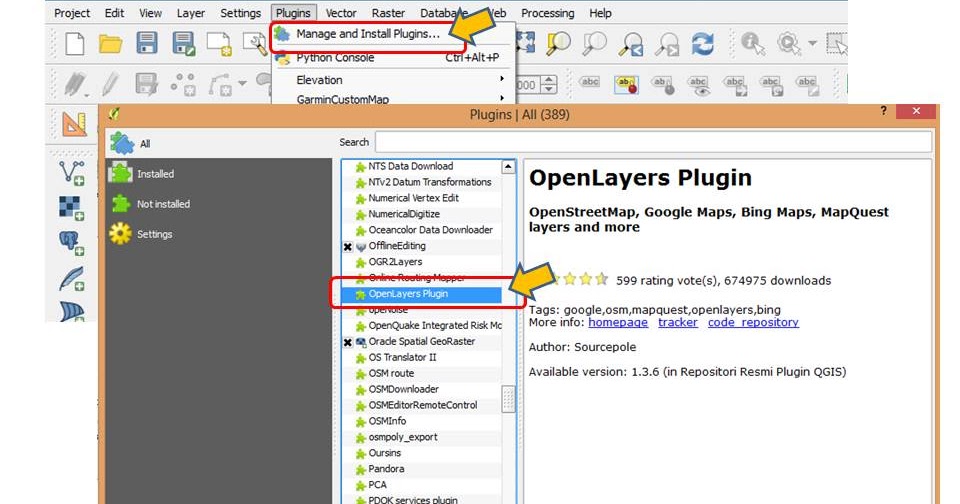Image resolution: width=960 pixels, height=504 pixels.
Task: Click the spin box stepper arrows
Action: point(549,85)
